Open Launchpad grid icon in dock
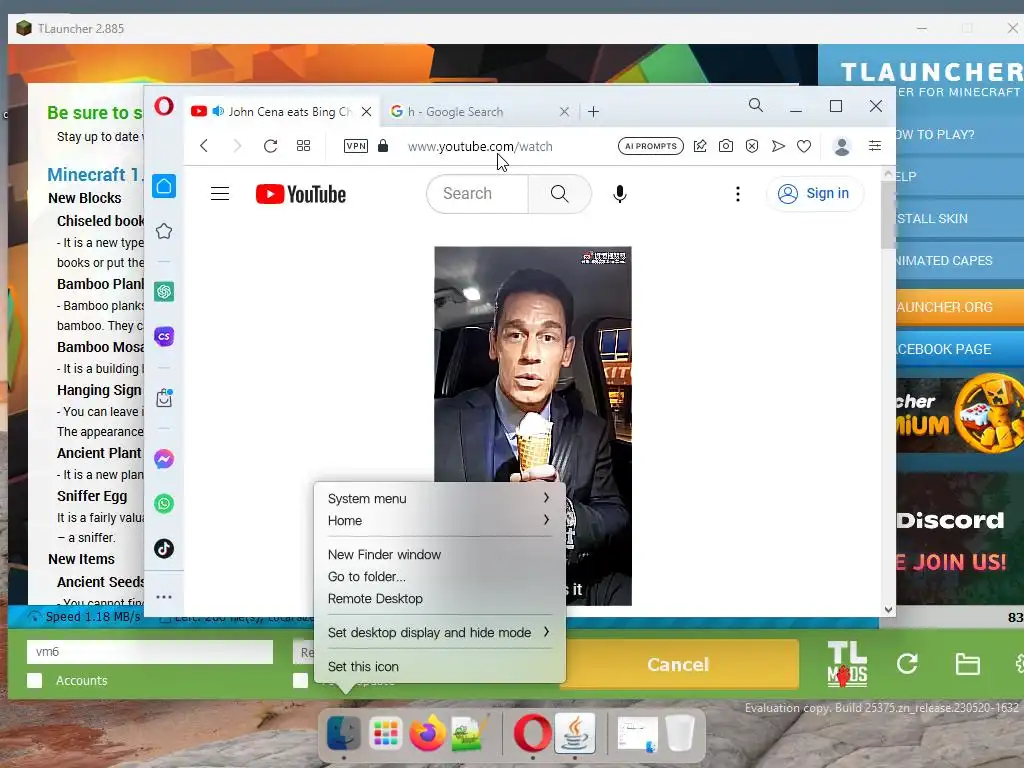Screen dimensions: 1024x768 click(385, 733)
